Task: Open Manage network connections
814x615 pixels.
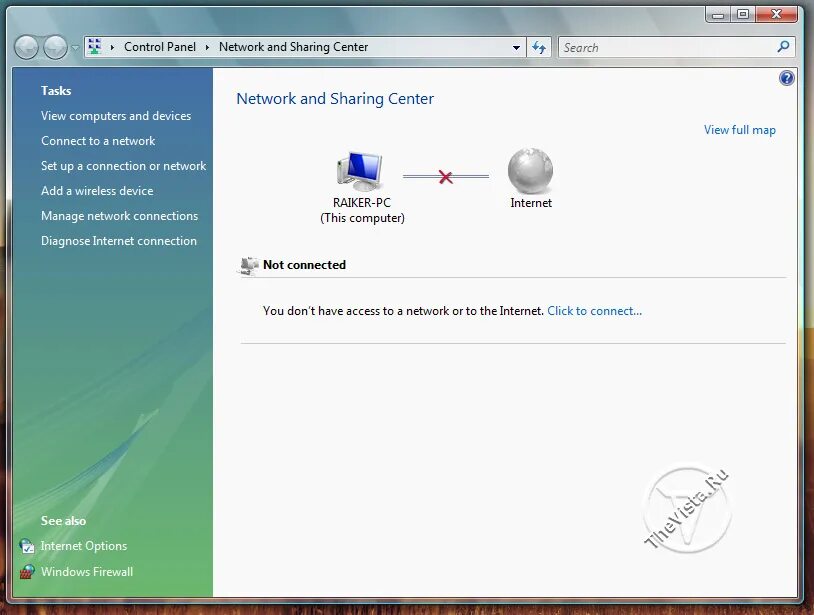Action: [x=119, y=216]
